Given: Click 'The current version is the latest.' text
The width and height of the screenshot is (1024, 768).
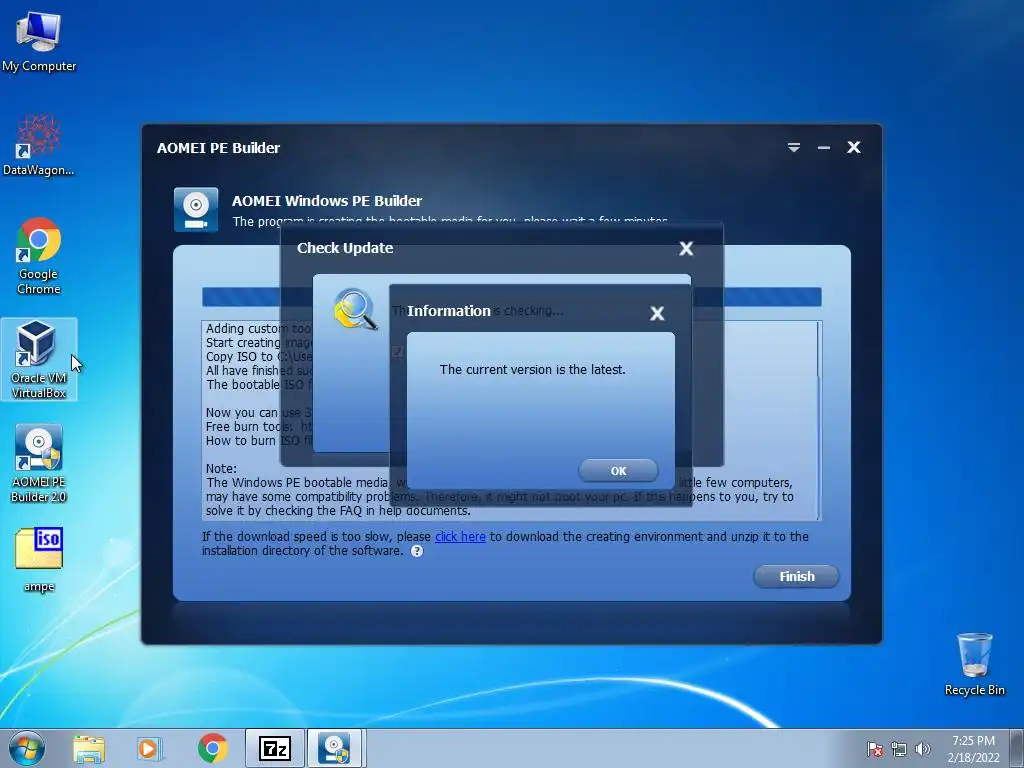Looking at the screenshot, I should 532,370.
